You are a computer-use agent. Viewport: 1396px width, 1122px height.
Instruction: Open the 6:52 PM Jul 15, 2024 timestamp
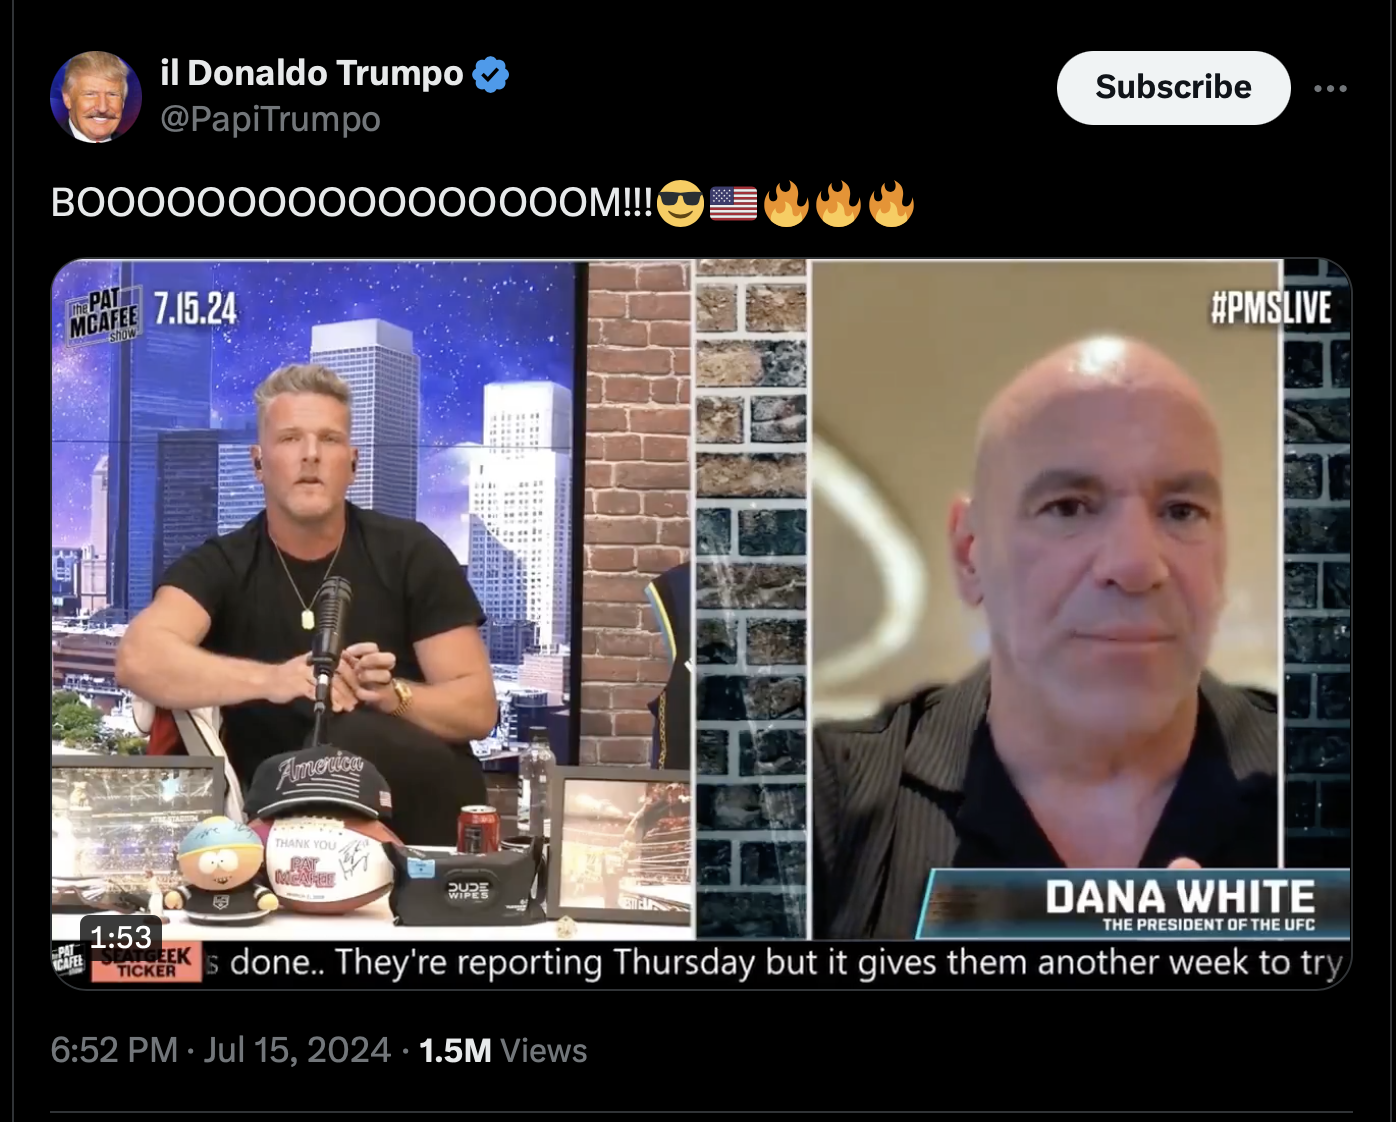pyautogui.click(x=220, y=1050)
